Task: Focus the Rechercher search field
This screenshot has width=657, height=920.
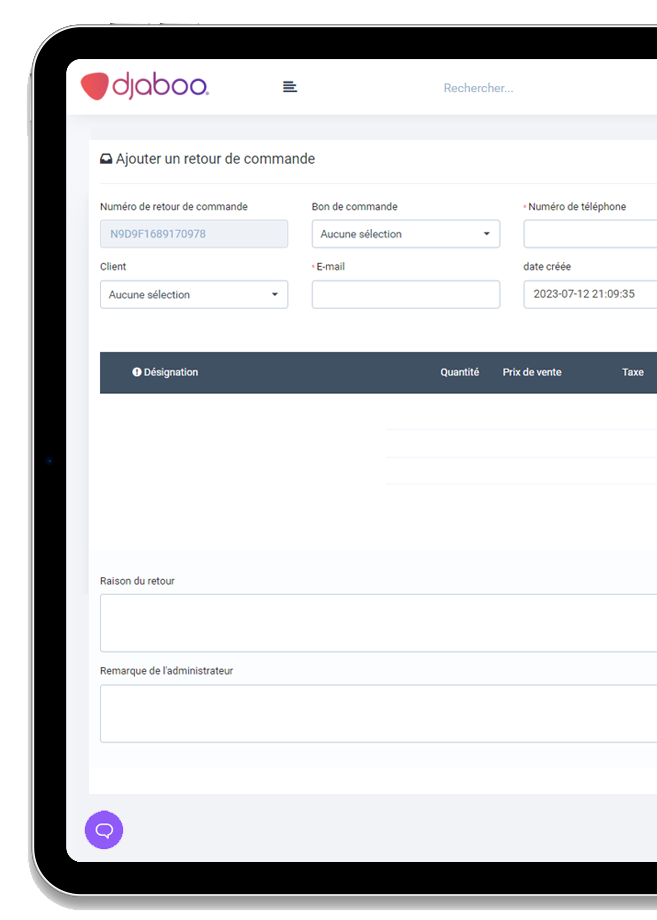Action: point(478,88)
